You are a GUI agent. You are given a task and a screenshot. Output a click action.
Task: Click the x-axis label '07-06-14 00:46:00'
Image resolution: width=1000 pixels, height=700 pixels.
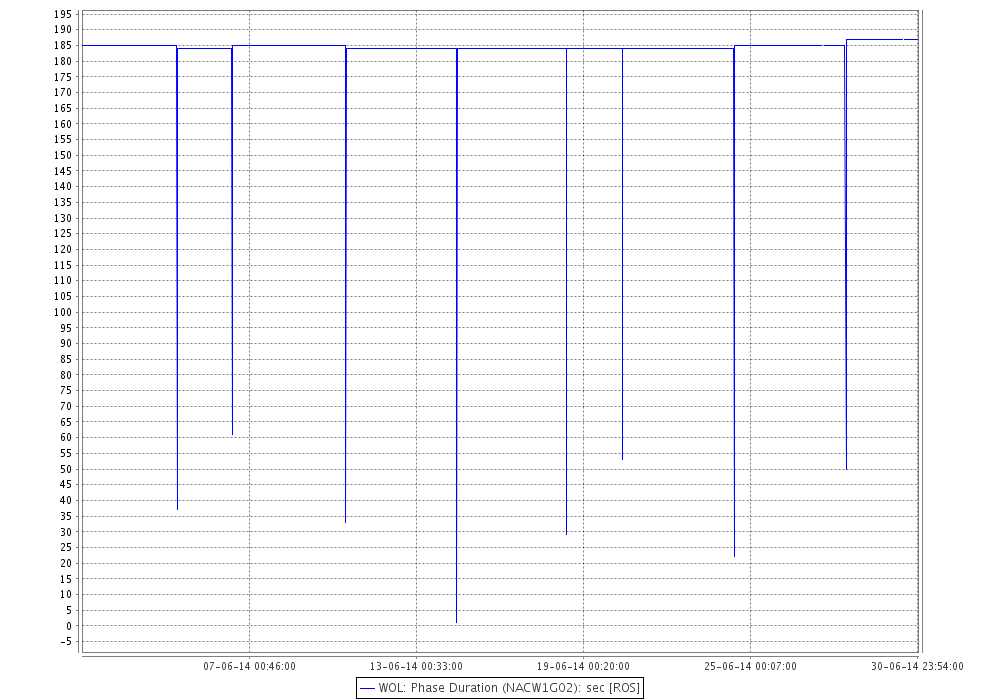tap(249, 666)
